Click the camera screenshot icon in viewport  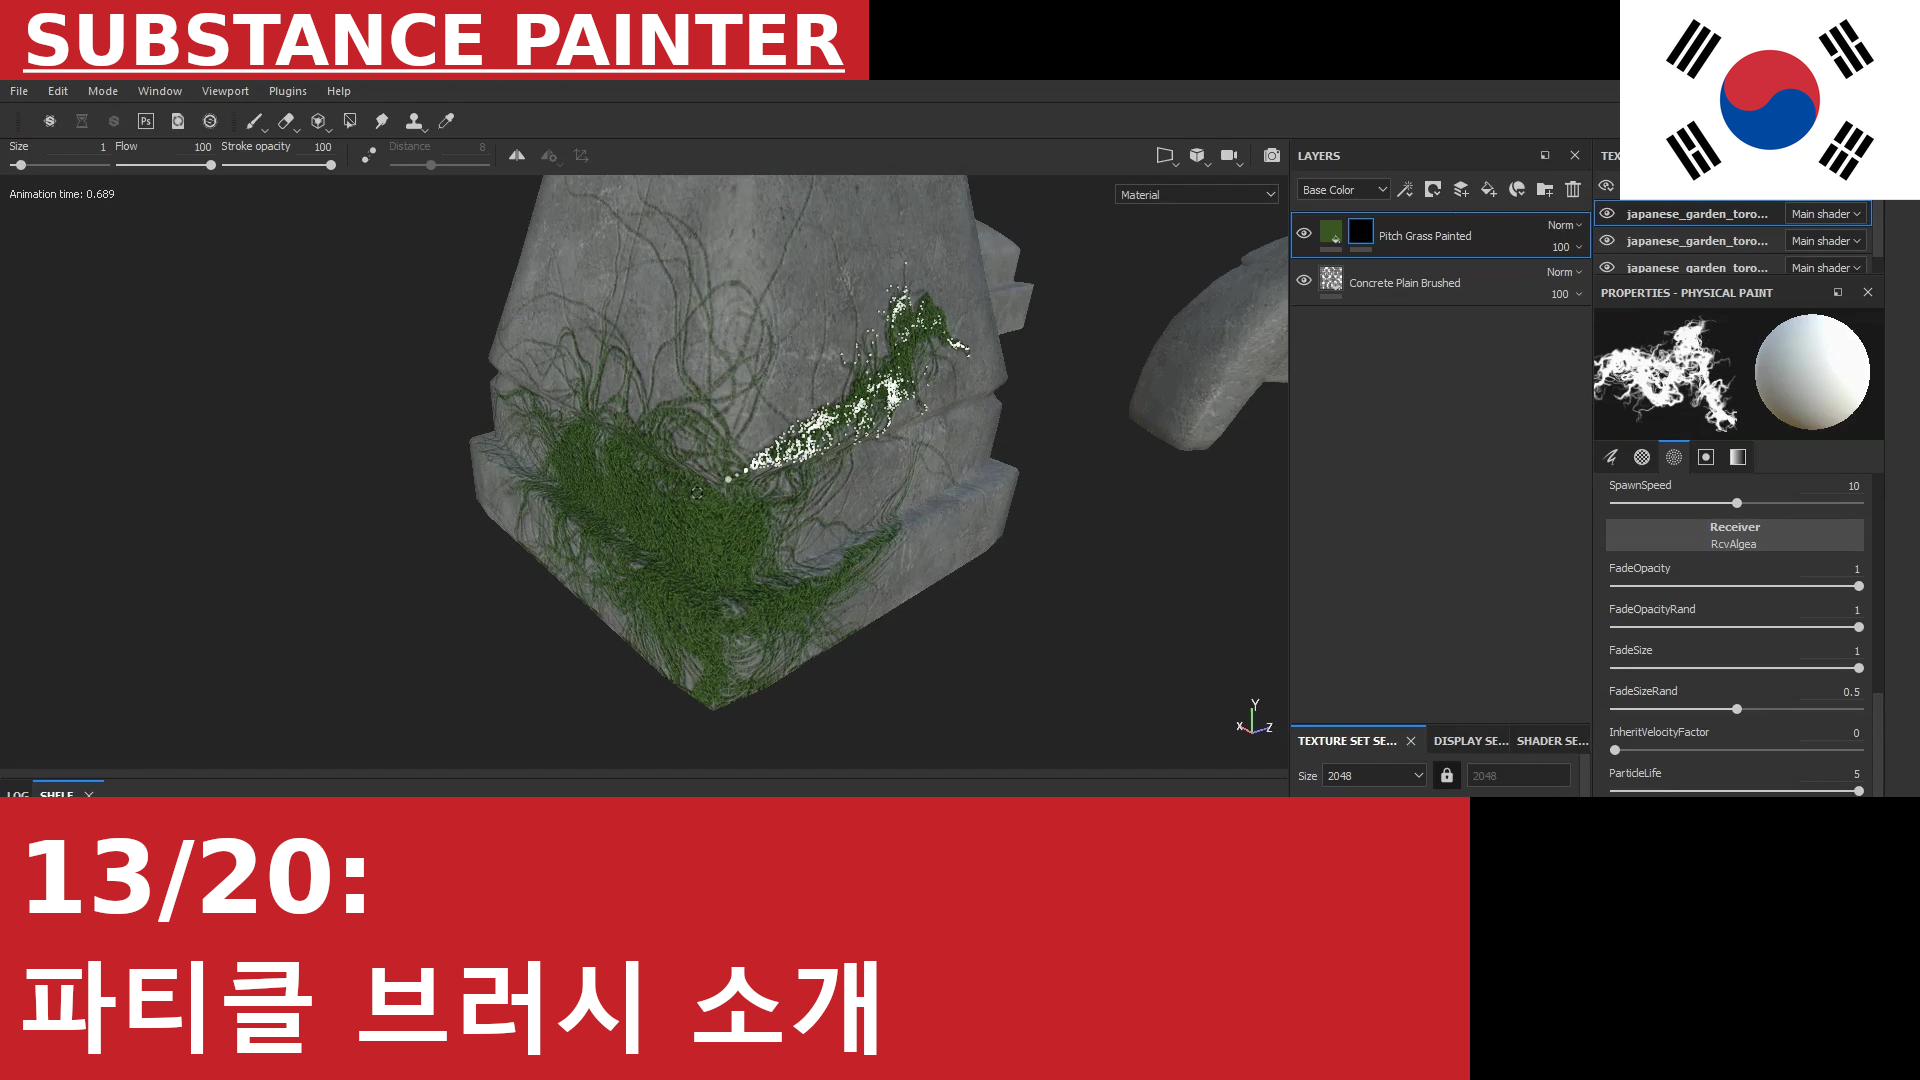[1272, 155]
